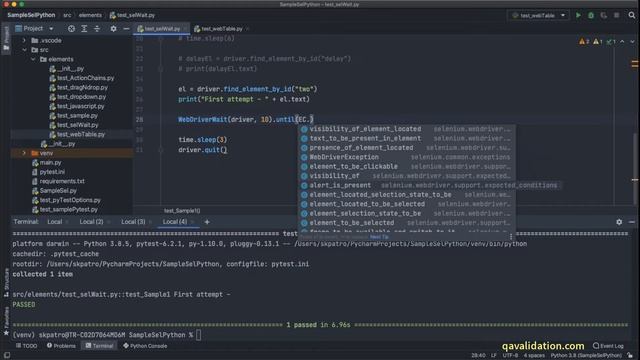Collapse all project tree icon
This screenshot has height=360, width=640.
(x=97, y=29)
